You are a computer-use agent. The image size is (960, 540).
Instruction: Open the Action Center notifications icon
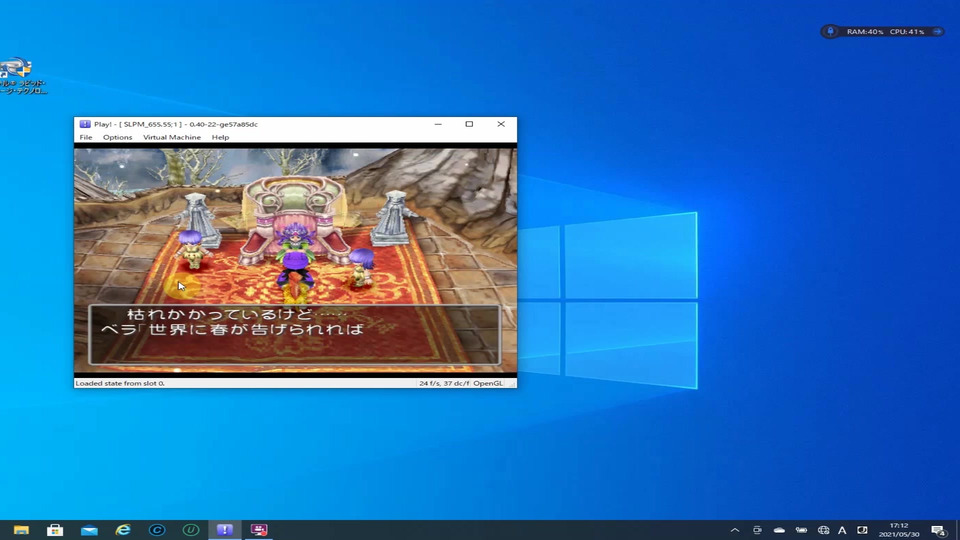938,530
